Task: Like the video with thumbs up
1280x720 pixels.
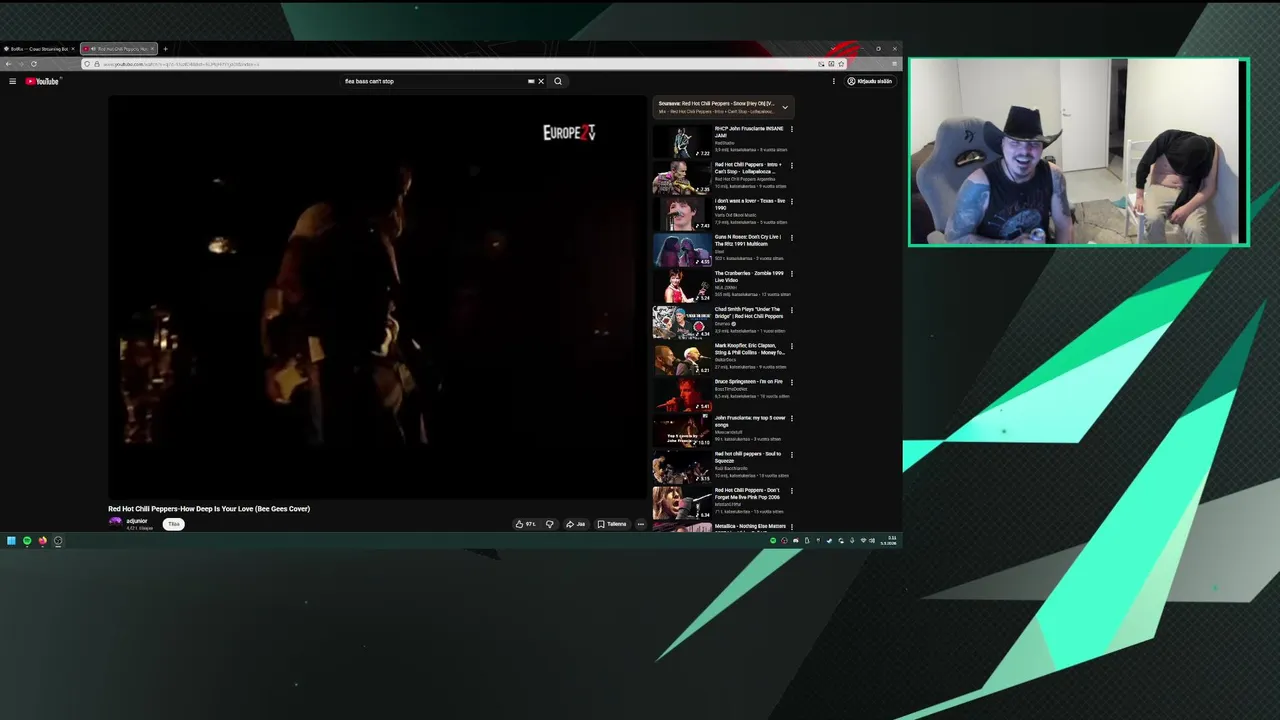Action: (525, 524)
